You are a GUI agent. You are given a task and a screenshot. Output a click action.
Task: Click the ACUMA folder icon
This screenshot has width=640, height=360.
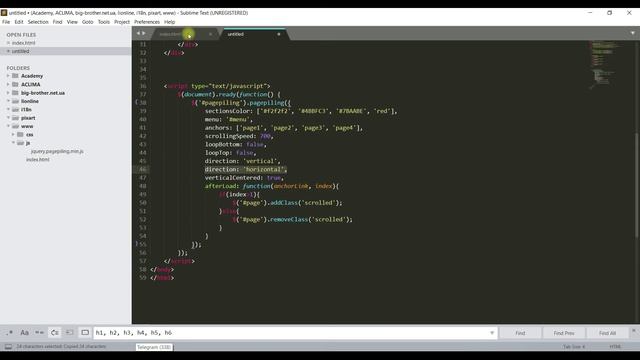pos(16,84)
